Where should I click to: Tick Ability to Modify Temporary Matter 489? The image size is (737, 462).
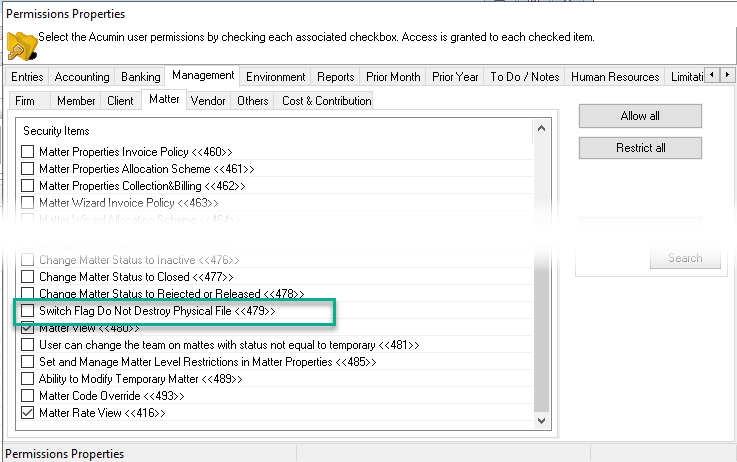click(28, 378)
